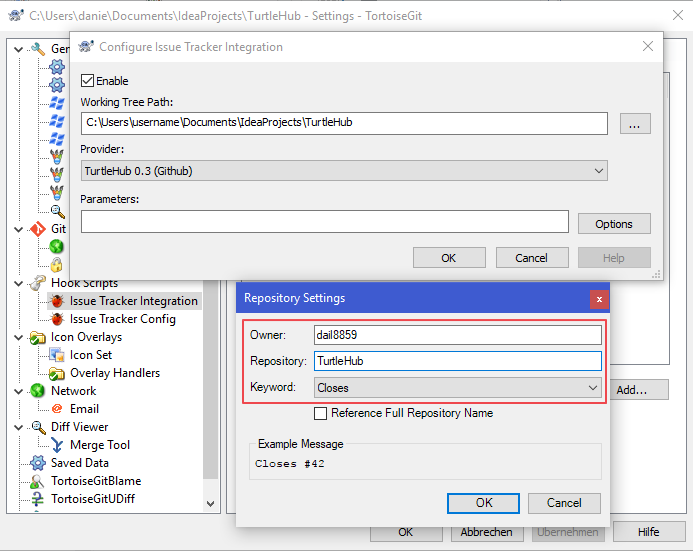The image size is (693, 551).
Task: Open Icon Set settings page
Action: point(91,355)
